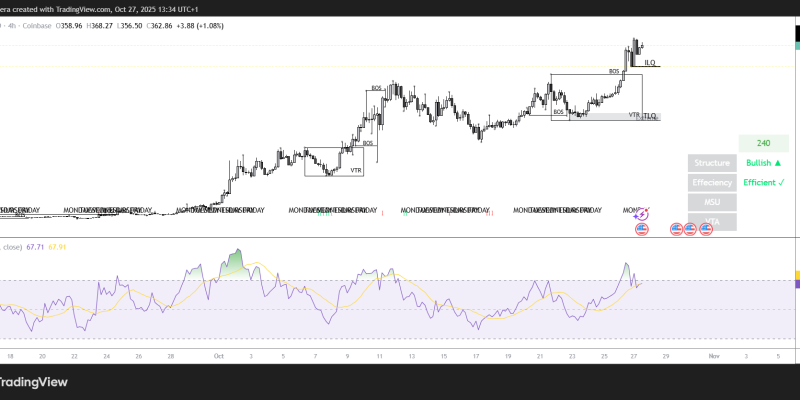
Task: Select the Effeciency row in indicator table
Action: pos(712,183)
